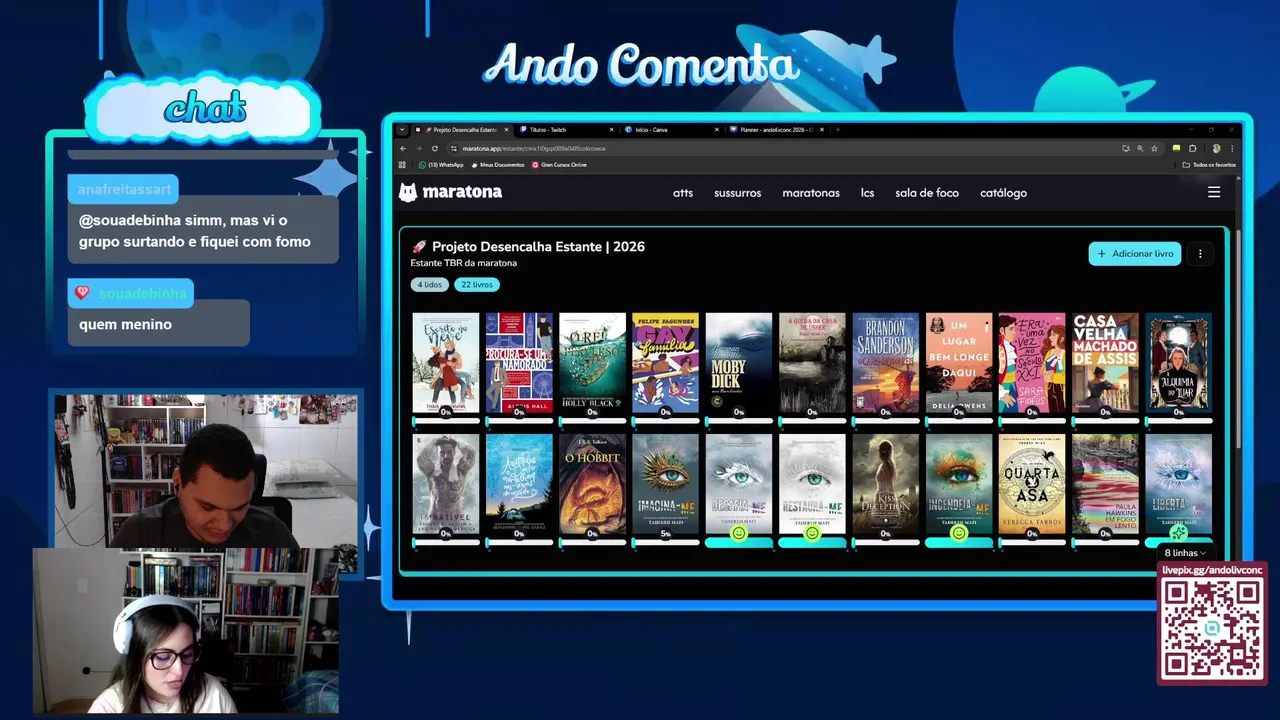This screenshot has width=1280, height=720.
Task: Open the WhatsApp bookmark
Action: click(441, 165)
